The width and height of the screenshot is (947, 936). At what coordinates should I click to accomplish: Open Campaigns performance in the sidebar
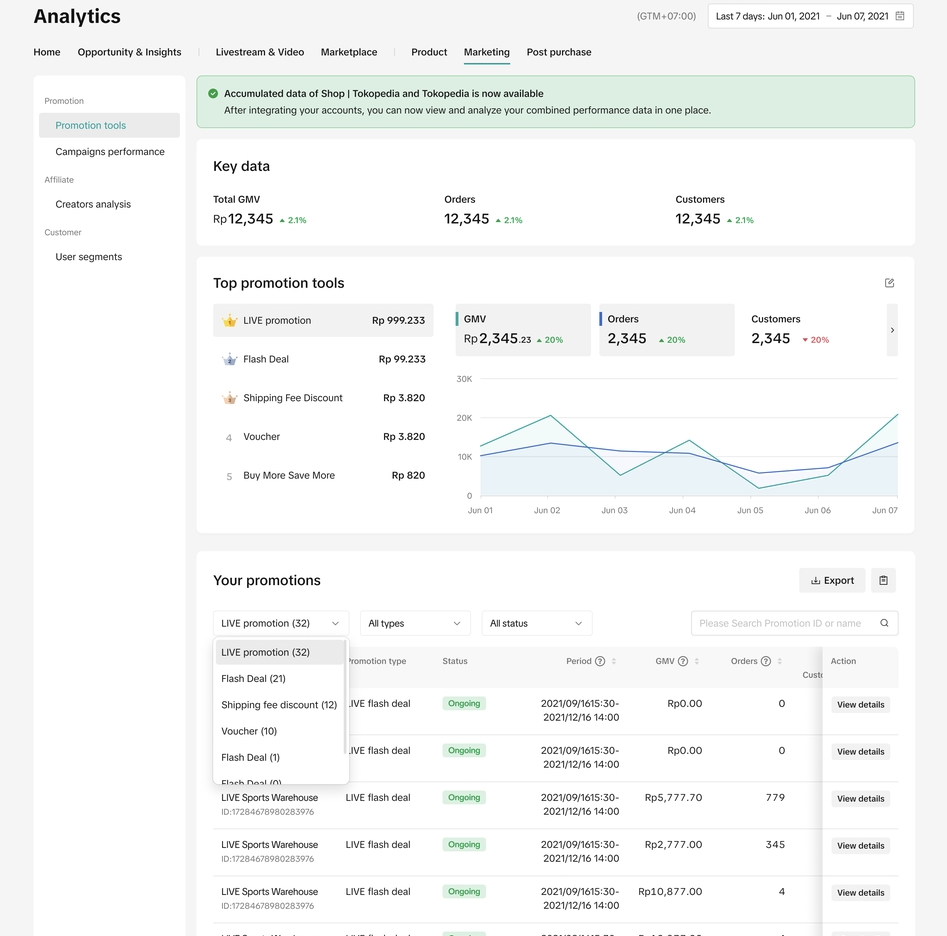110,152
